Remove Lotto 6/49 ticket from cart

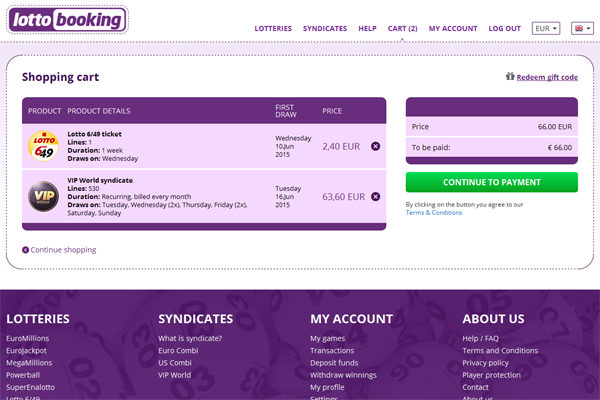click(x=375, y=146)
